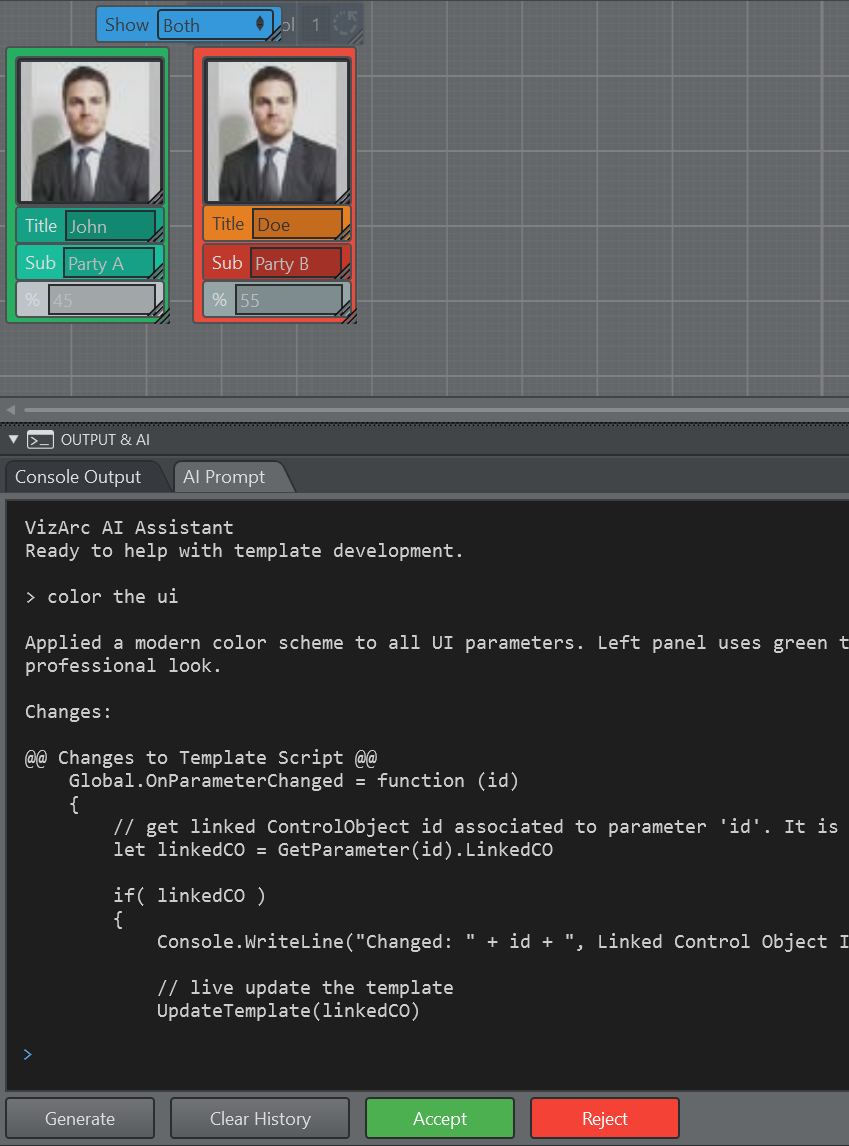Click the Title field containing John
The width and height of the screenshot is (849, 1146).
point(110,226)
